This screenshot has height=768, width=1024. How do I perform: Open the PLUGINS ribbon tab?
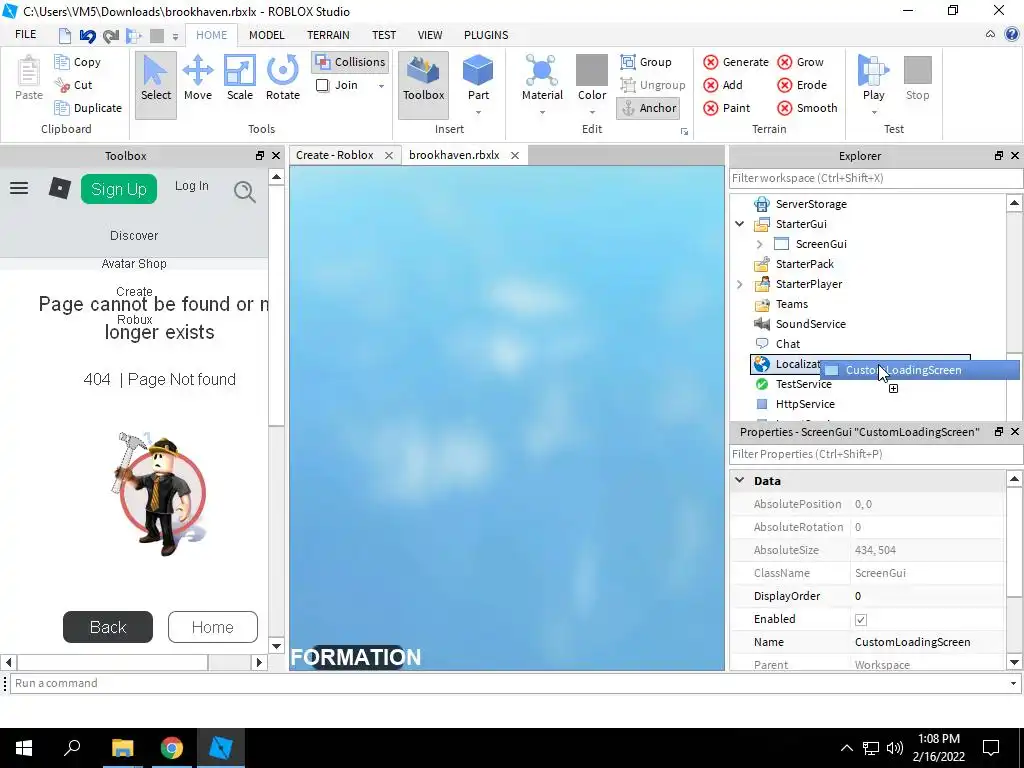[x=486, y=35]
